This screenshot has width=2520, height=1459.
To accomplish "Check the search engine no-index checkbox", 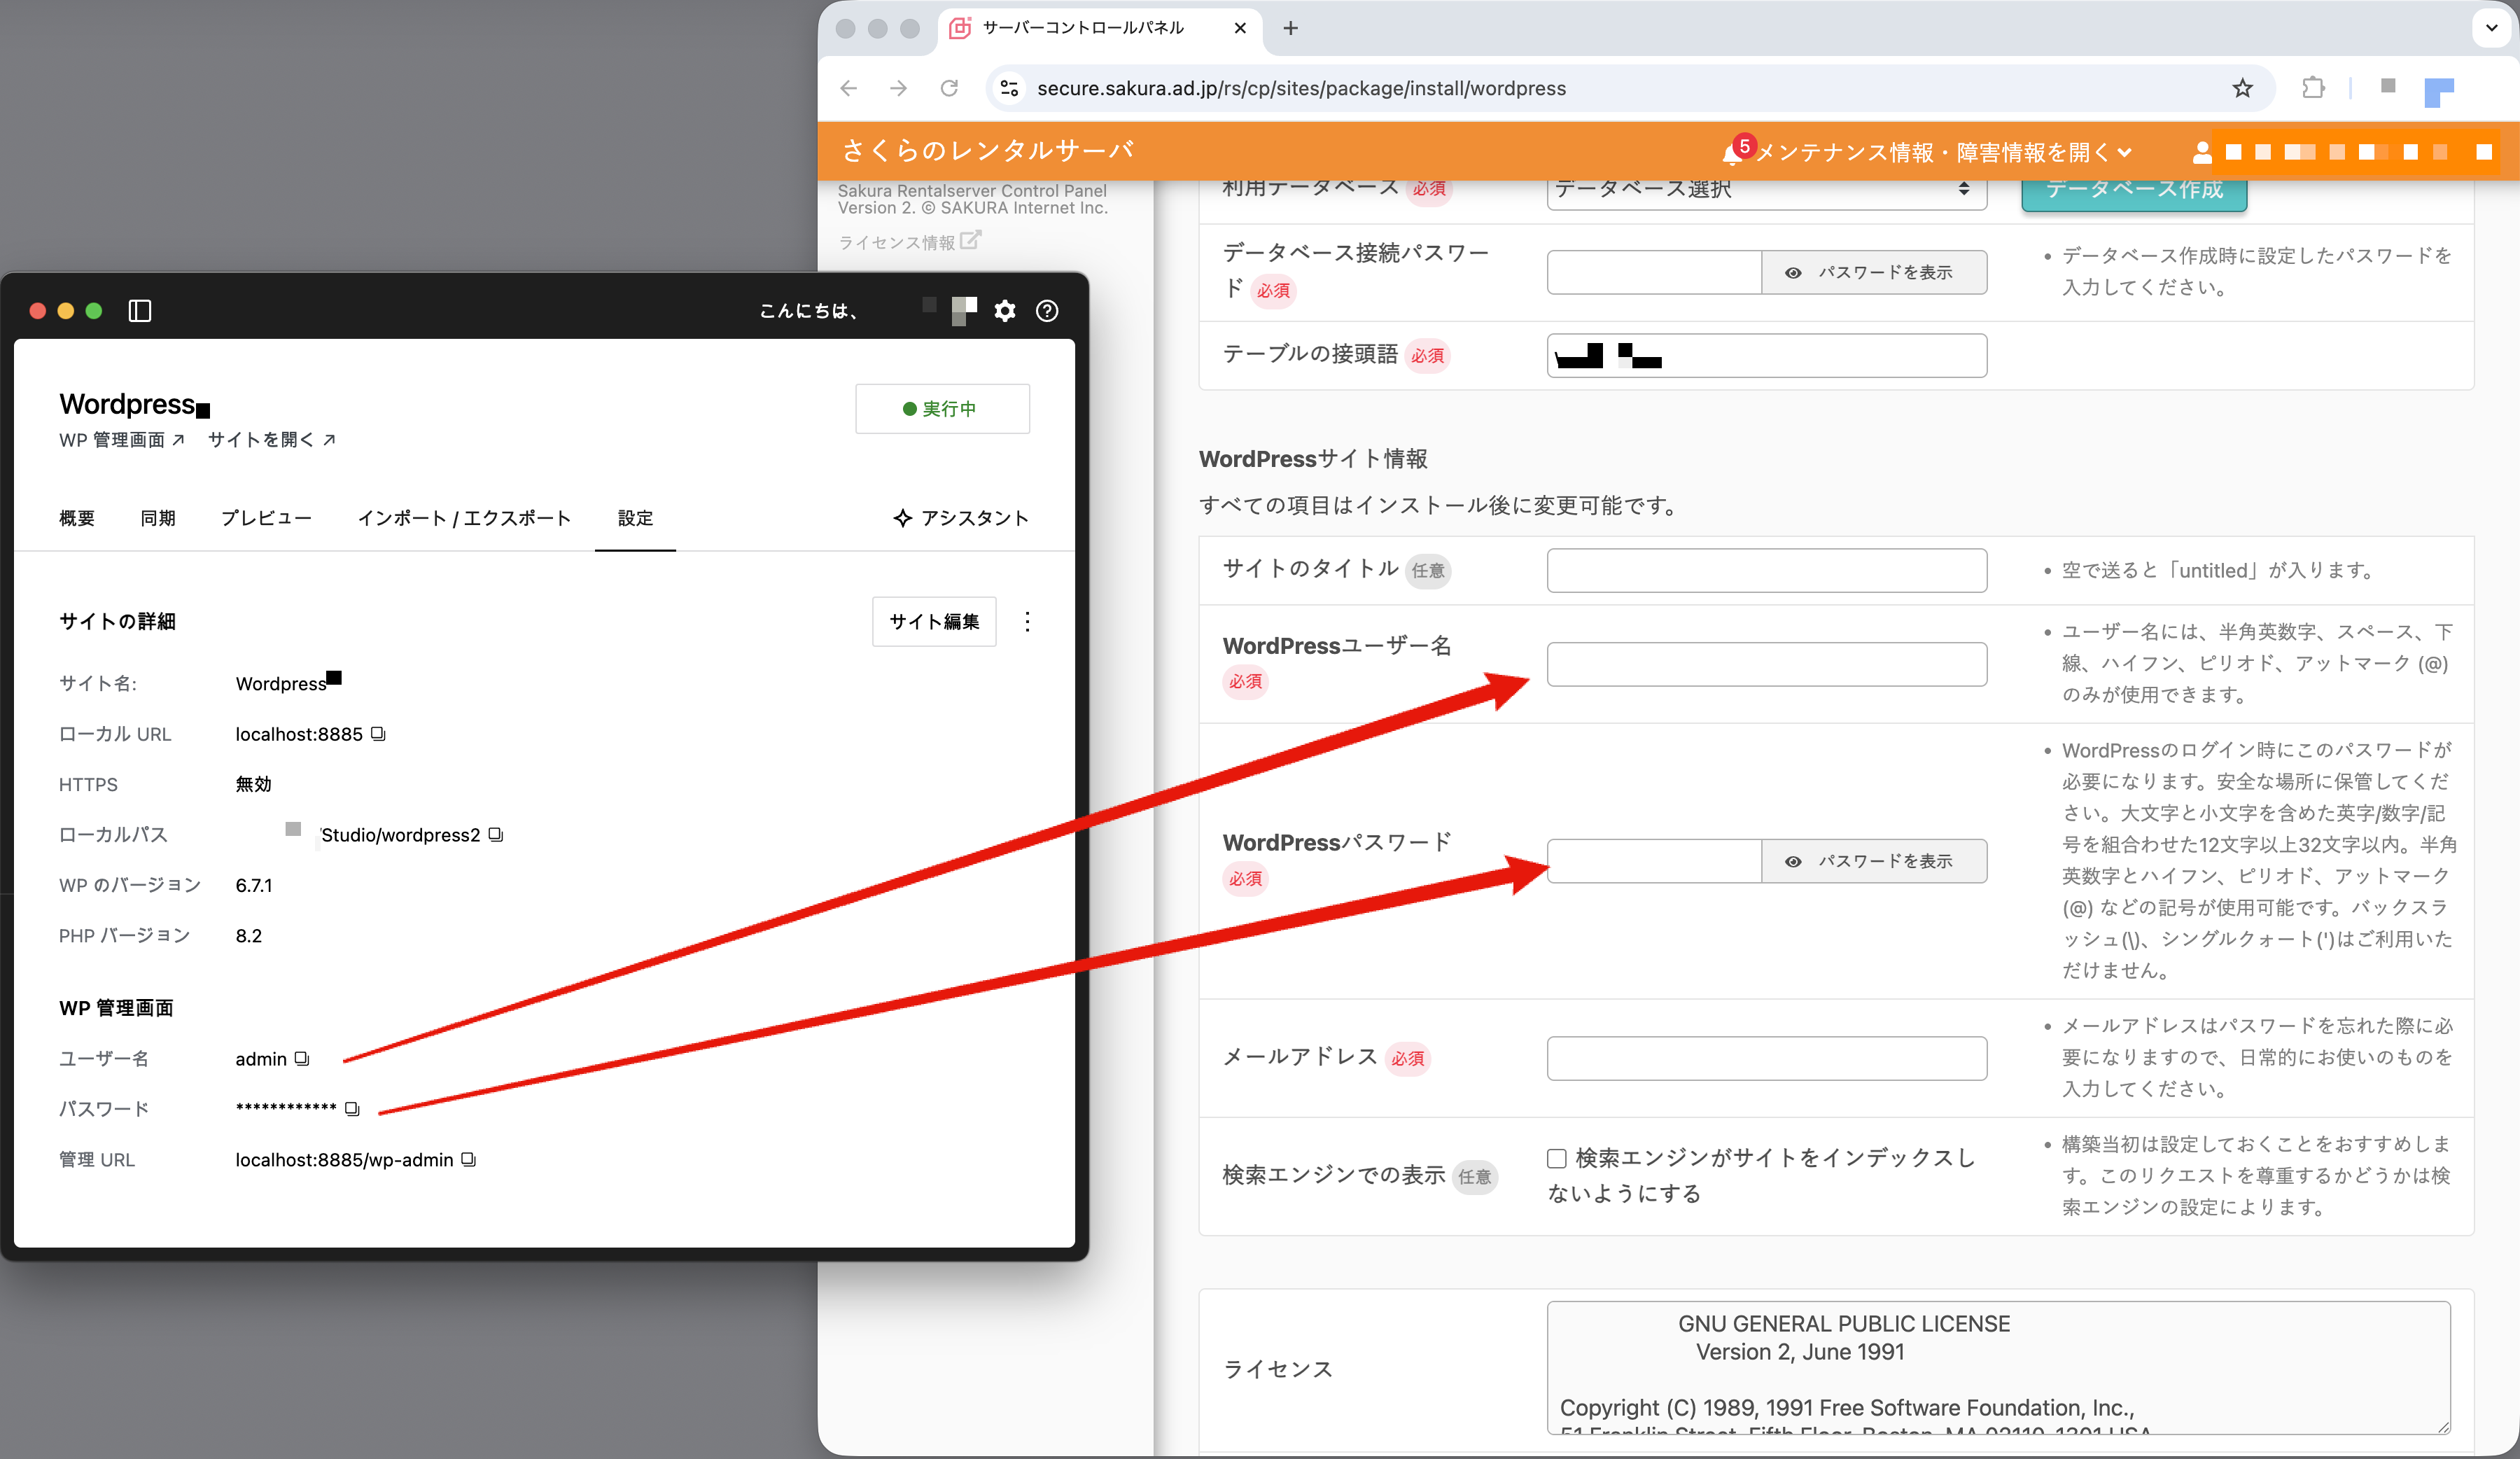I will 1556,1158.
